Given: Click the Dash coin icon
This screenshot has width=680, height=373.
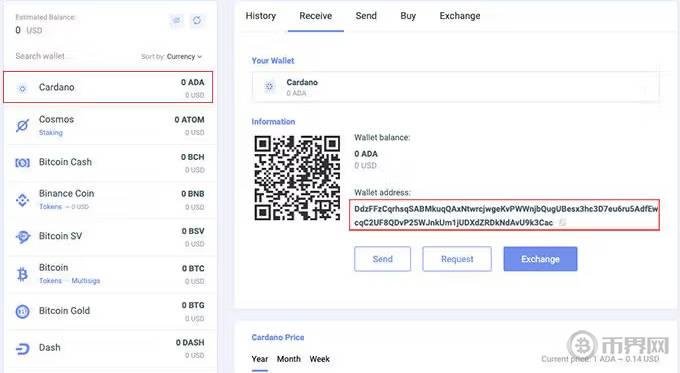Looking at the screenshot, I should tap(23, 349).
